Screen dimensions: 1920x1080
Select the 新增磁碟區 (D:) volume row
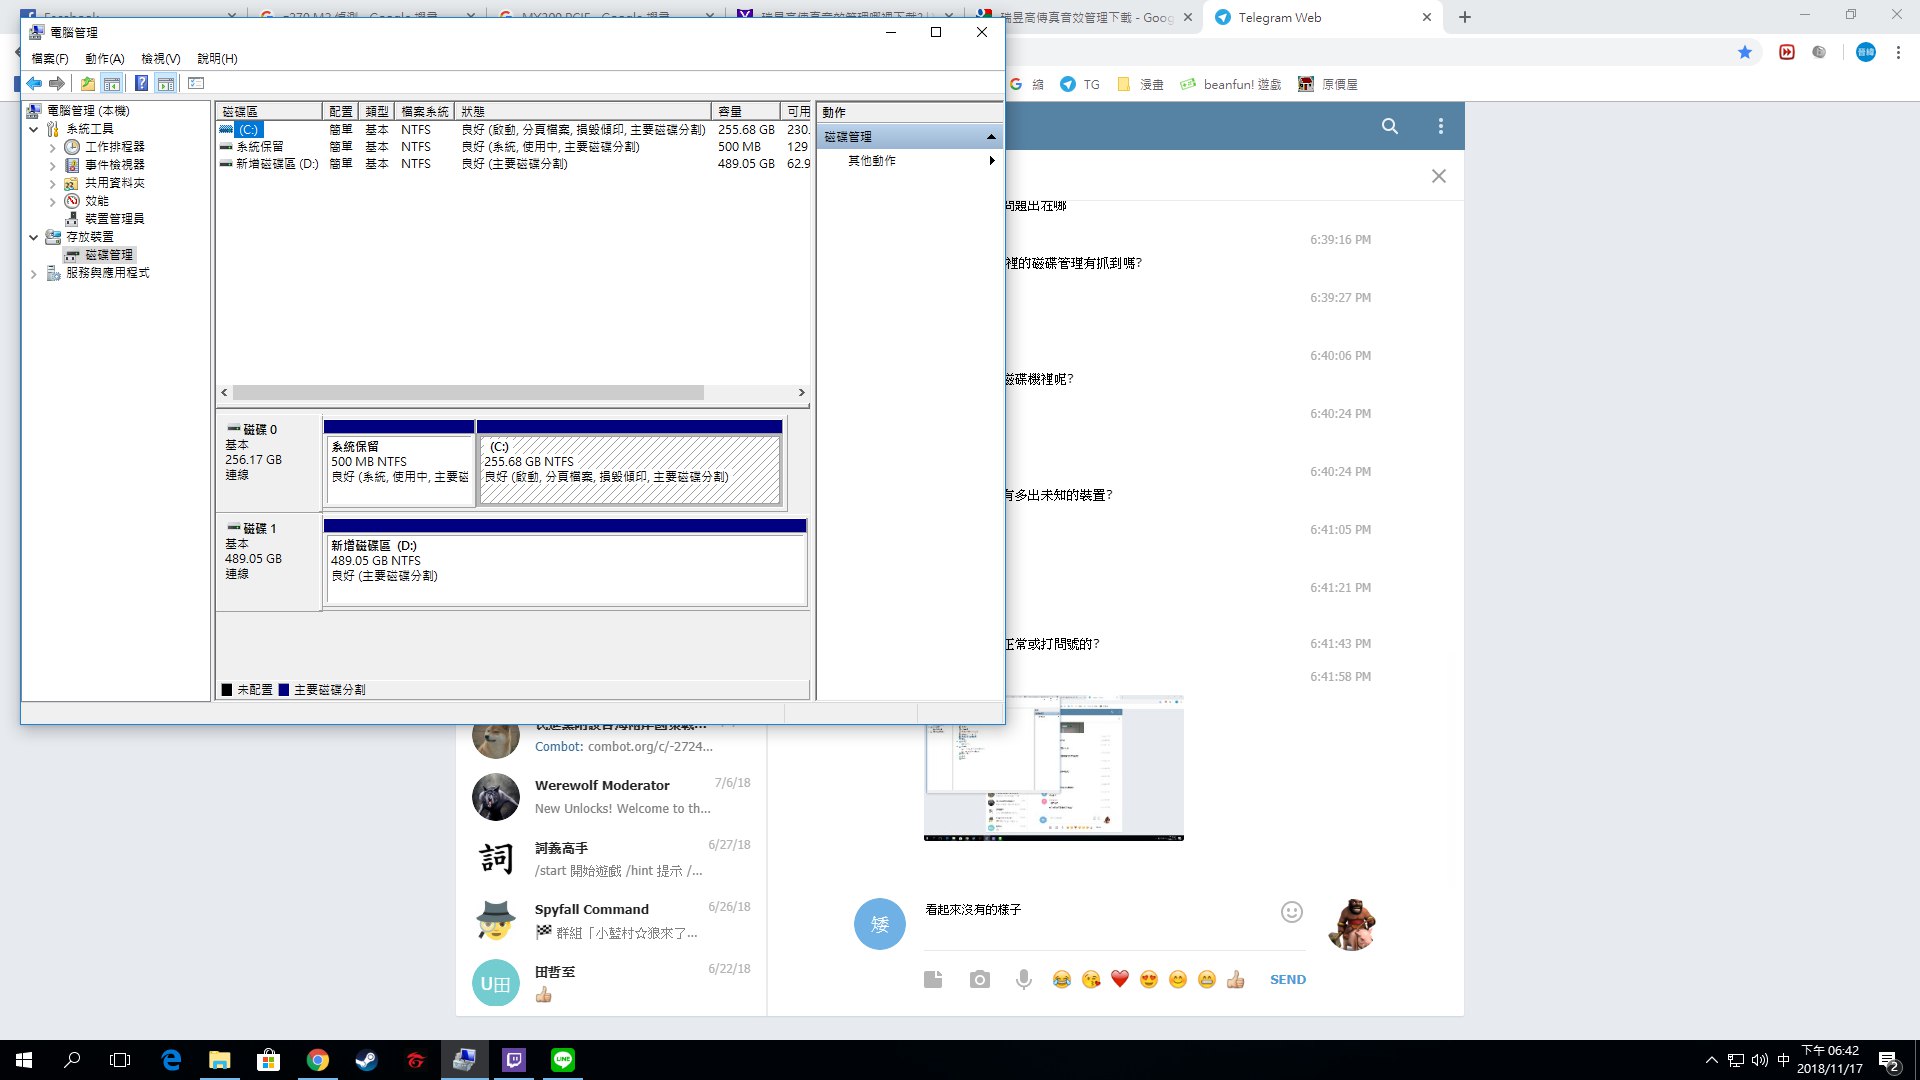514,164
